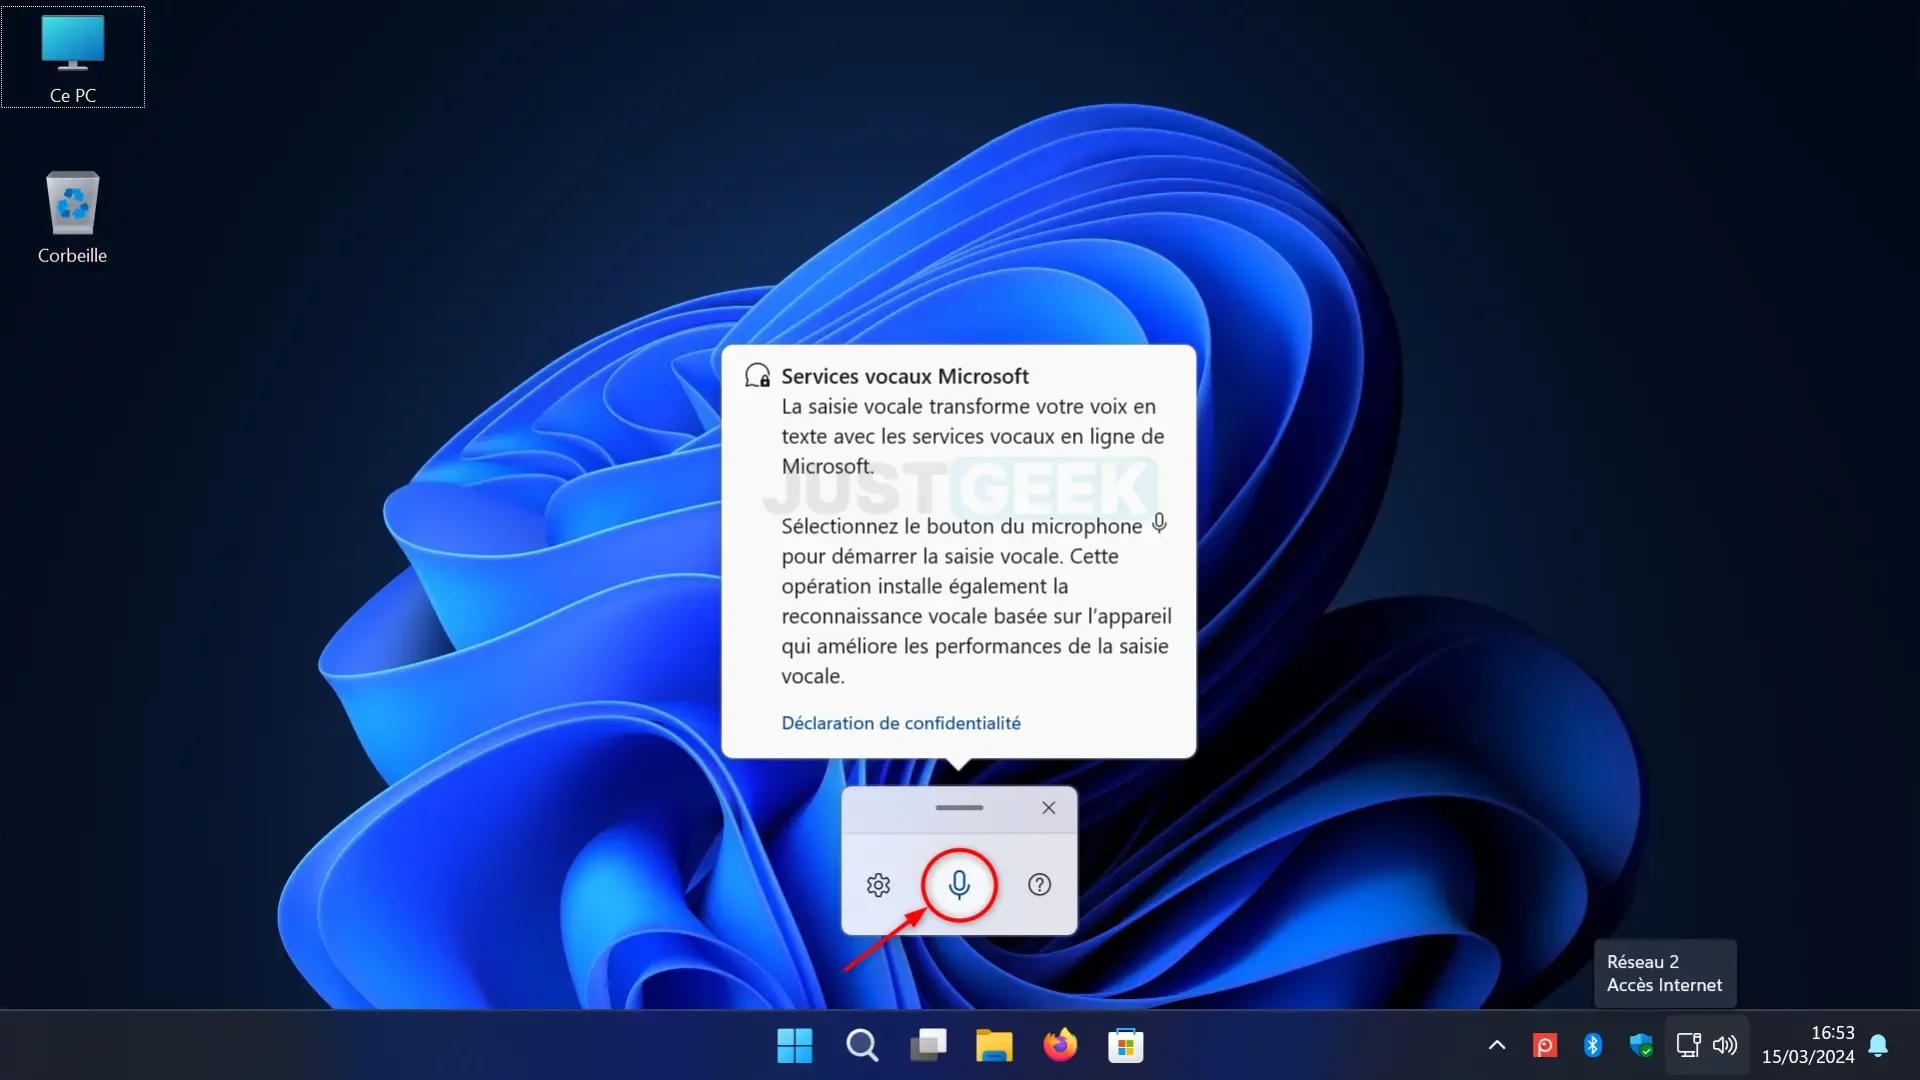This screenshot has height=1080, width=1920.
Task: Select the Corbeille recycle bin icon
Action: point(72,218)
